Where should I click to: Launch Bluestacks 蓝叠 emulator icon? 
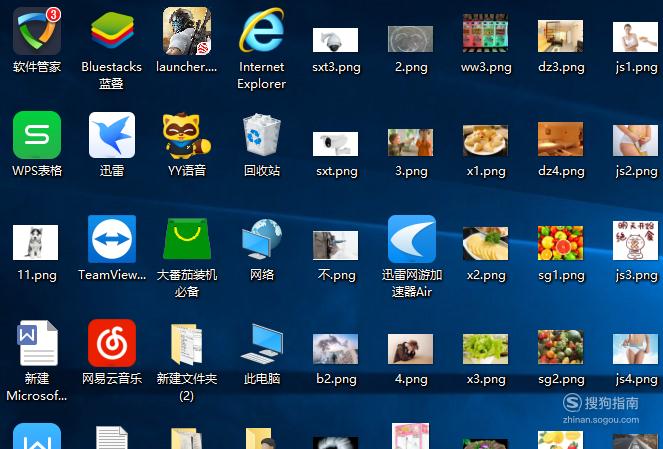click(112, 30)
